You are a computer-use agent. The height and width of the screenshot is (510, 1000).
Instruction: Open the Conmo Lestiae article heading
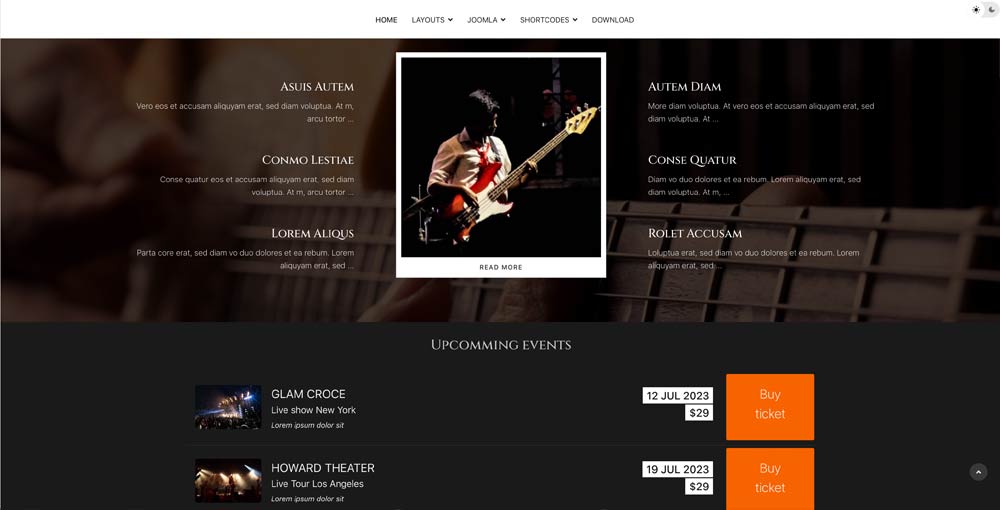pyautogui.click(x=308, y=160)
